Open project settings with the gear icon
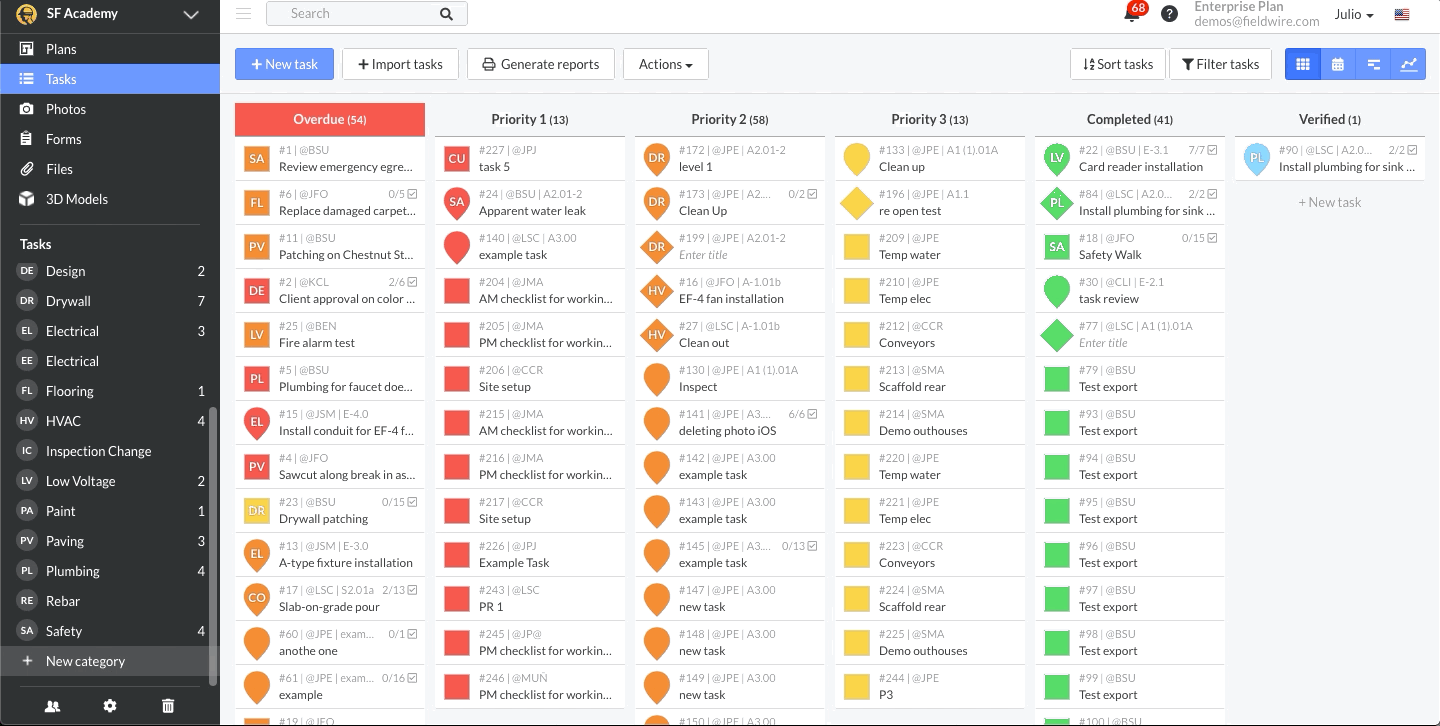This screenshot has height=726, width=1440. [x=109, y=705]
